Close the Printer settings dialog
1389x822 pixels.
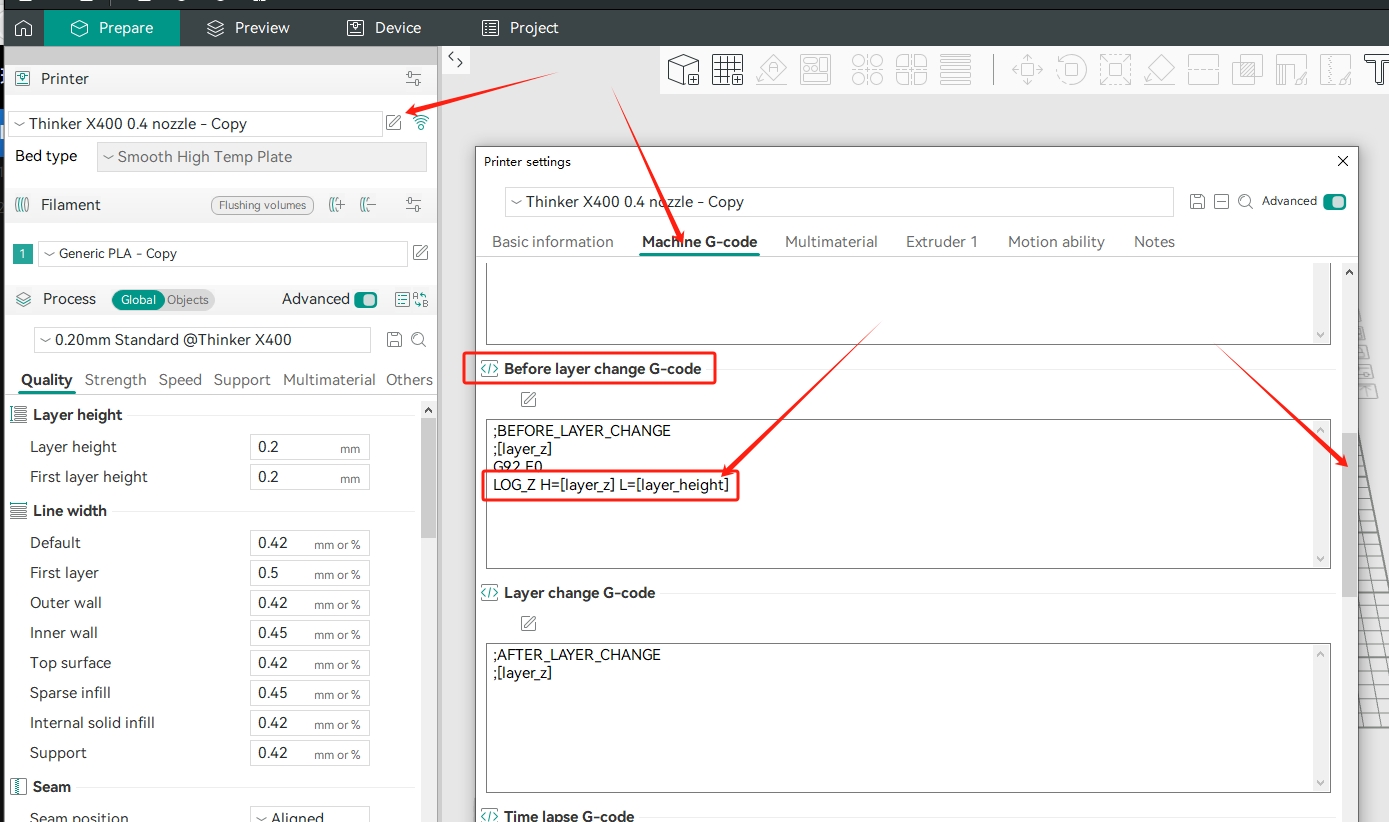(1343, 161)
